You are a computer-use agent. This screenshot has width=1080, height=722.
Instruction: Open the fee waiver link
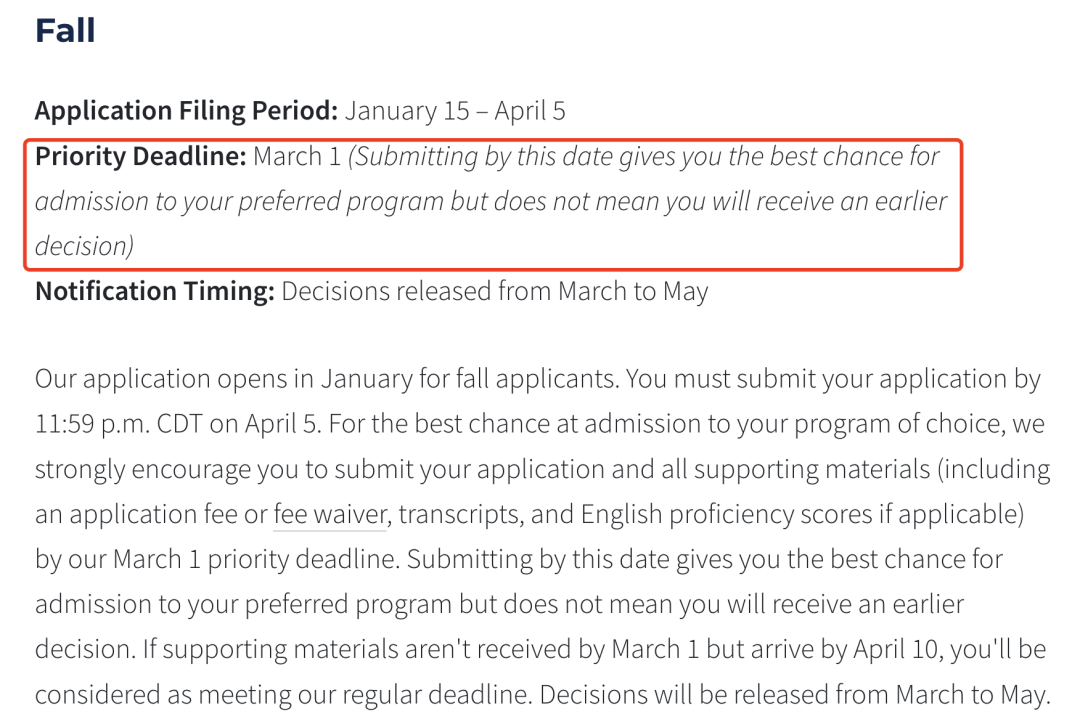[330, 515]
